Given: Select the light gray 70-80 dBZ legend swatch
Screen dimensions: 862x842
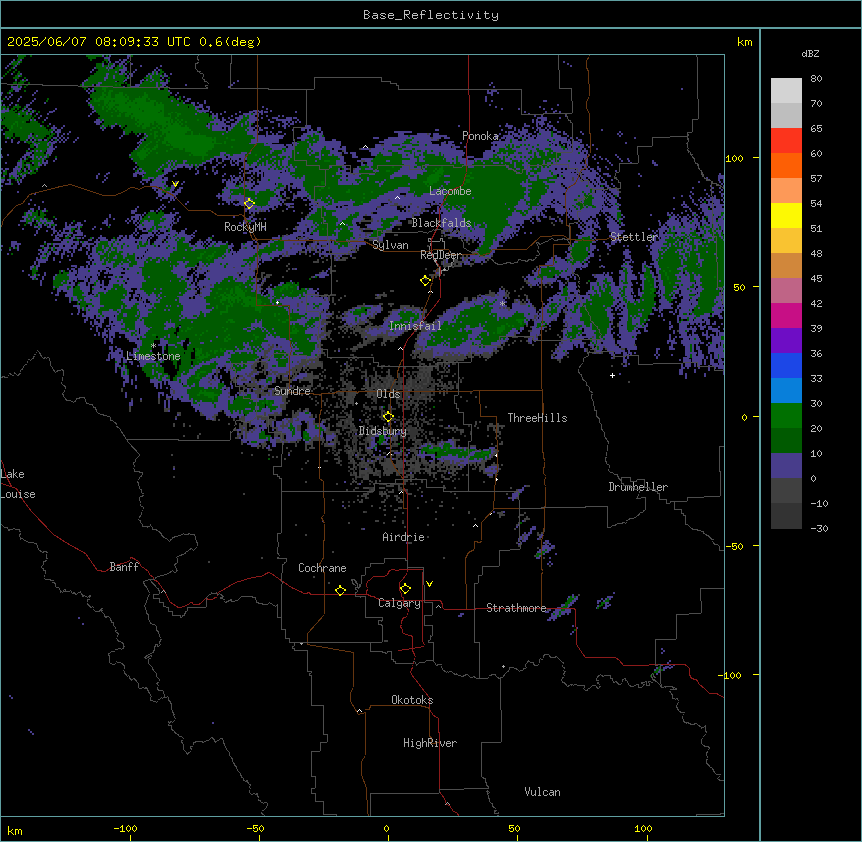Looking at the screenshot, I should (786, 91).
